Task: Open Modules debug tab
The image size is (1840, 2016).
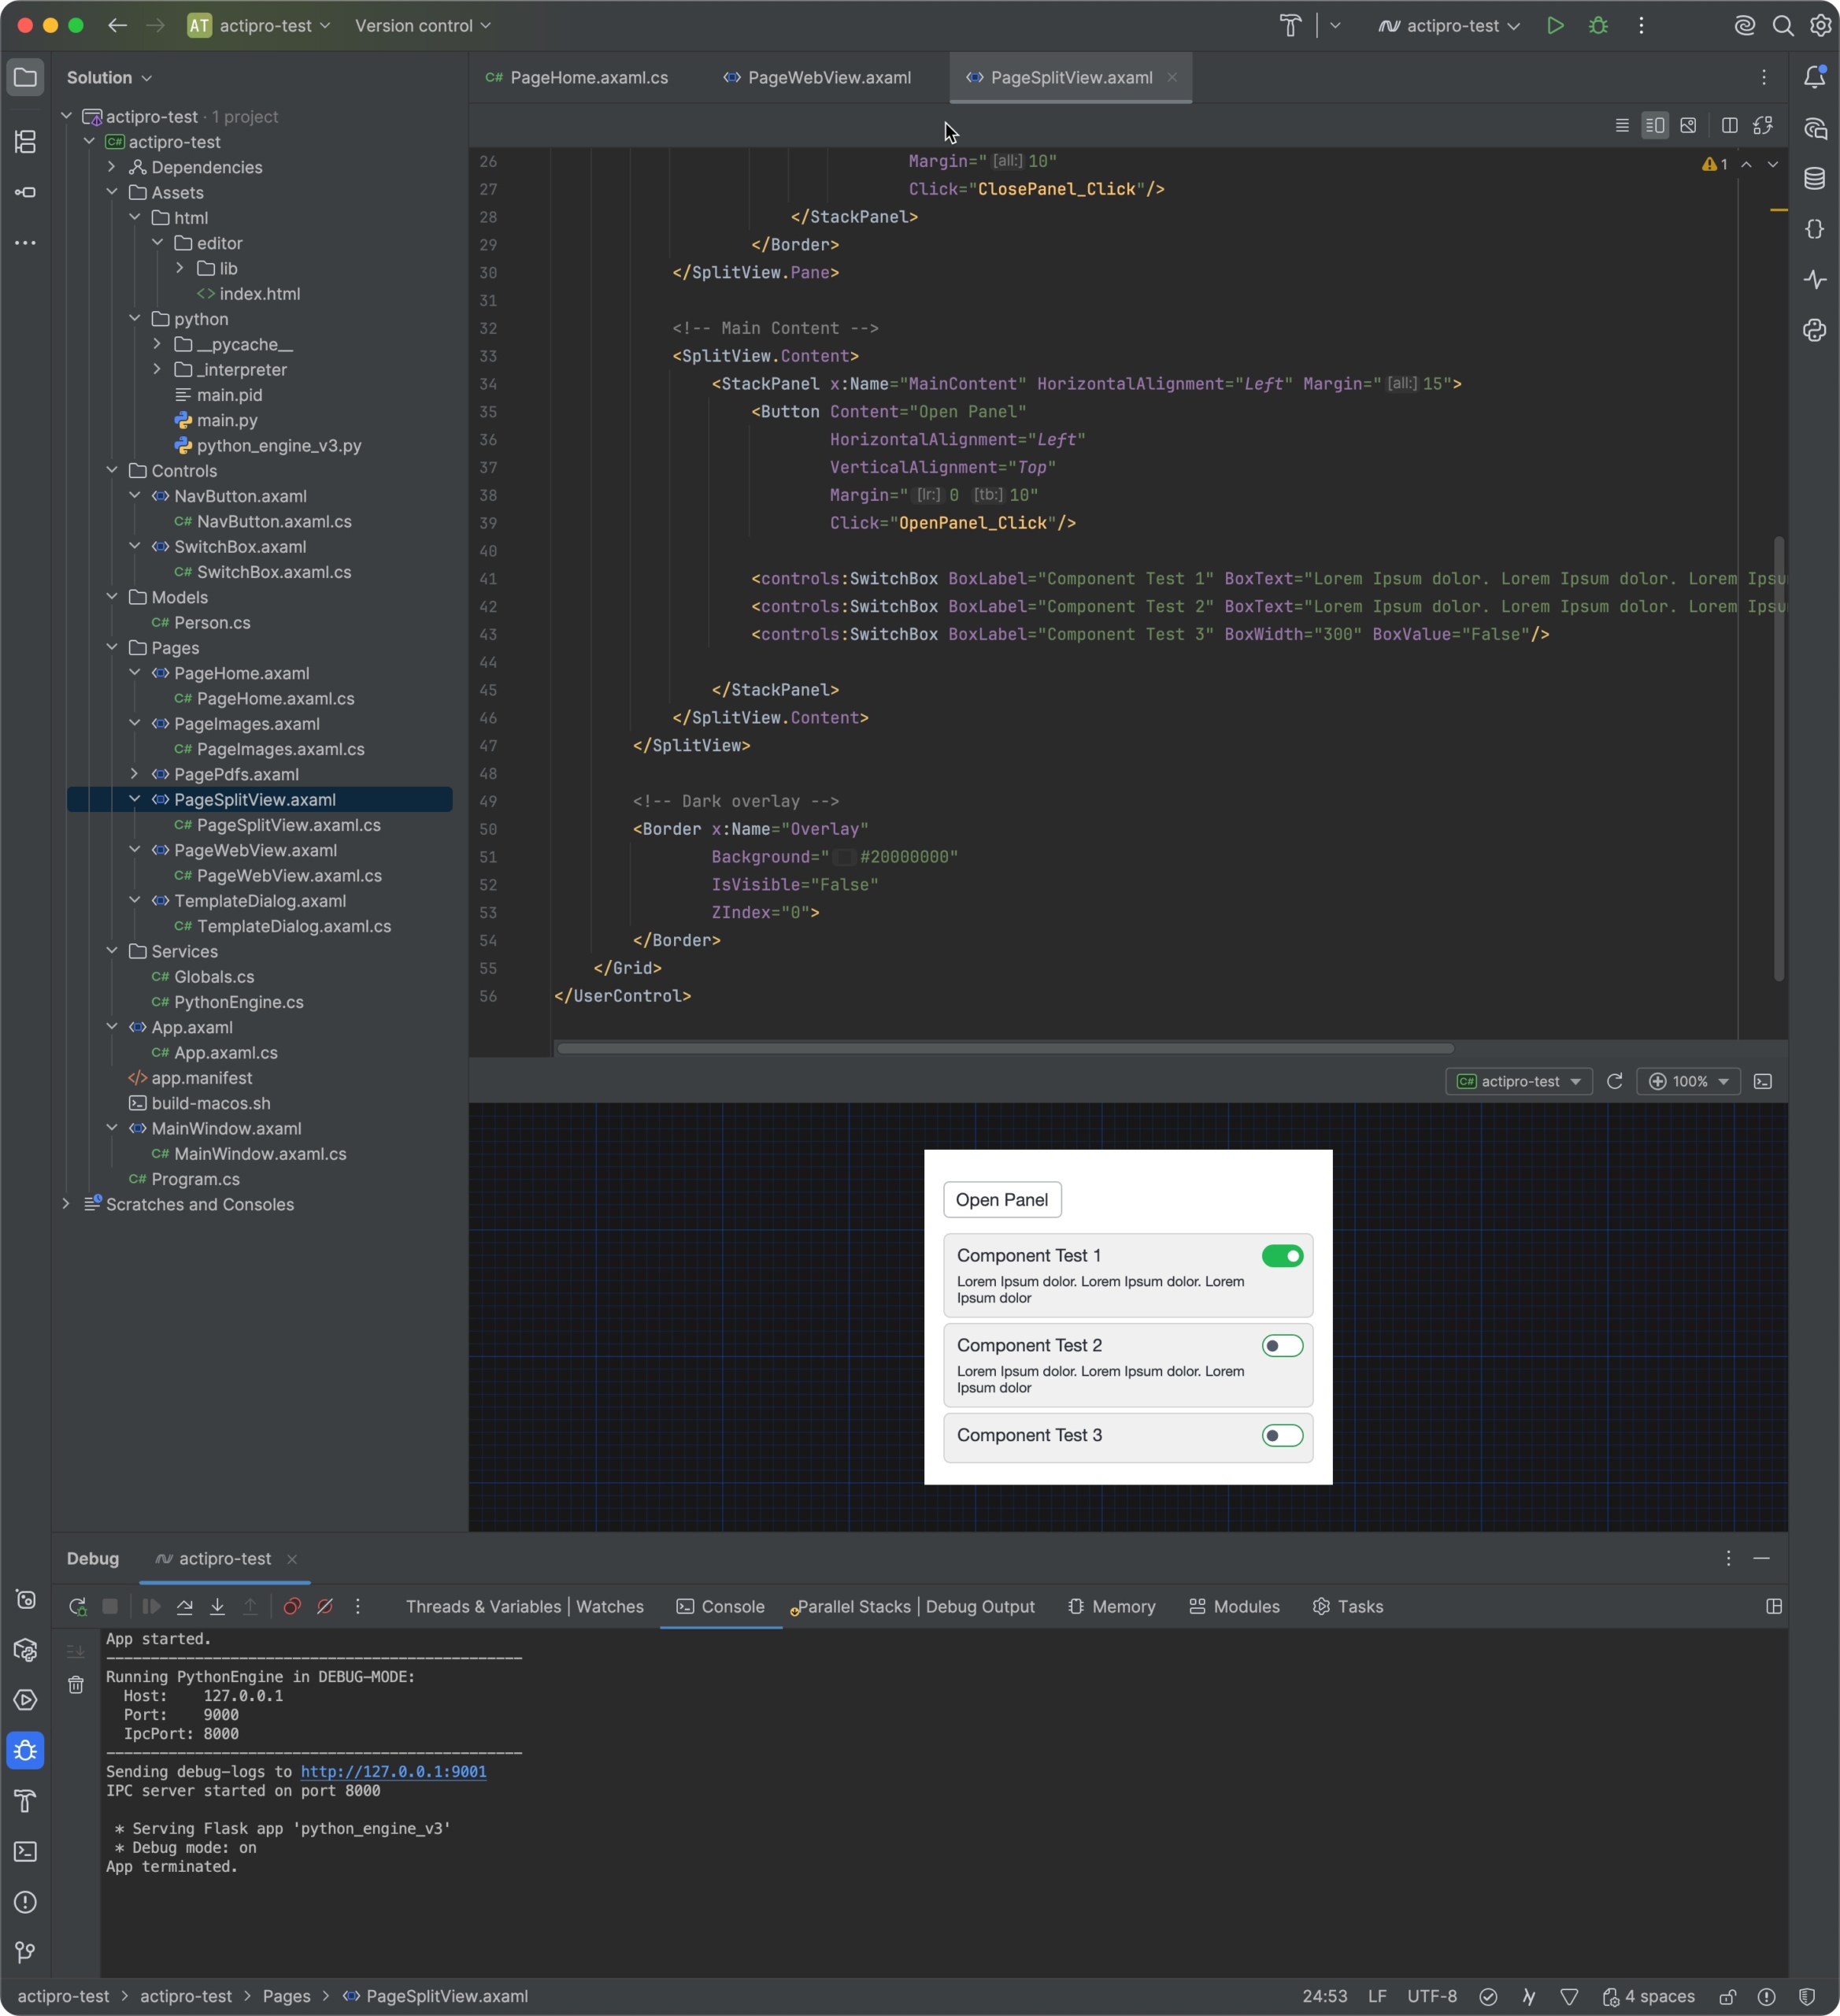Action: tap(1234, 1606)
